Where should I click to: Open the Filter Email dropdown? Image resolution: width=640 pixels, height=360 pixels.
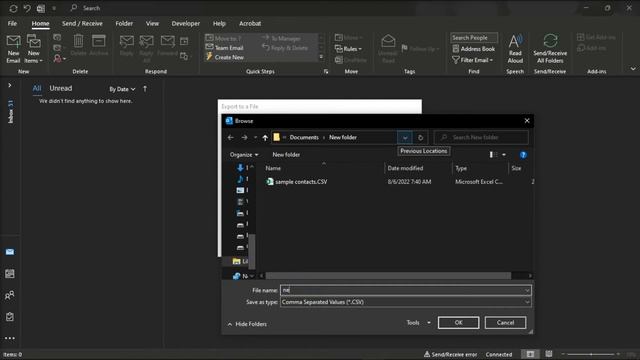473,60
